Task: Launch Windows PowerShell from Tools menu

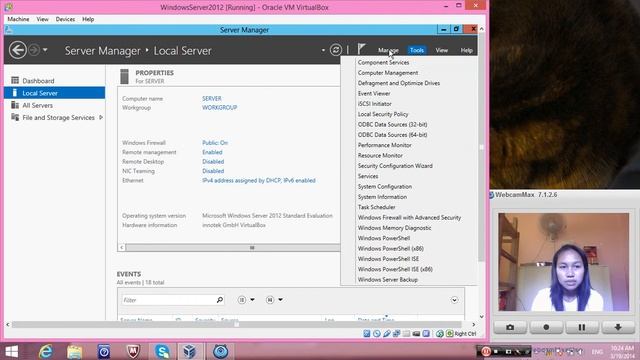Action: coord(384,238)
